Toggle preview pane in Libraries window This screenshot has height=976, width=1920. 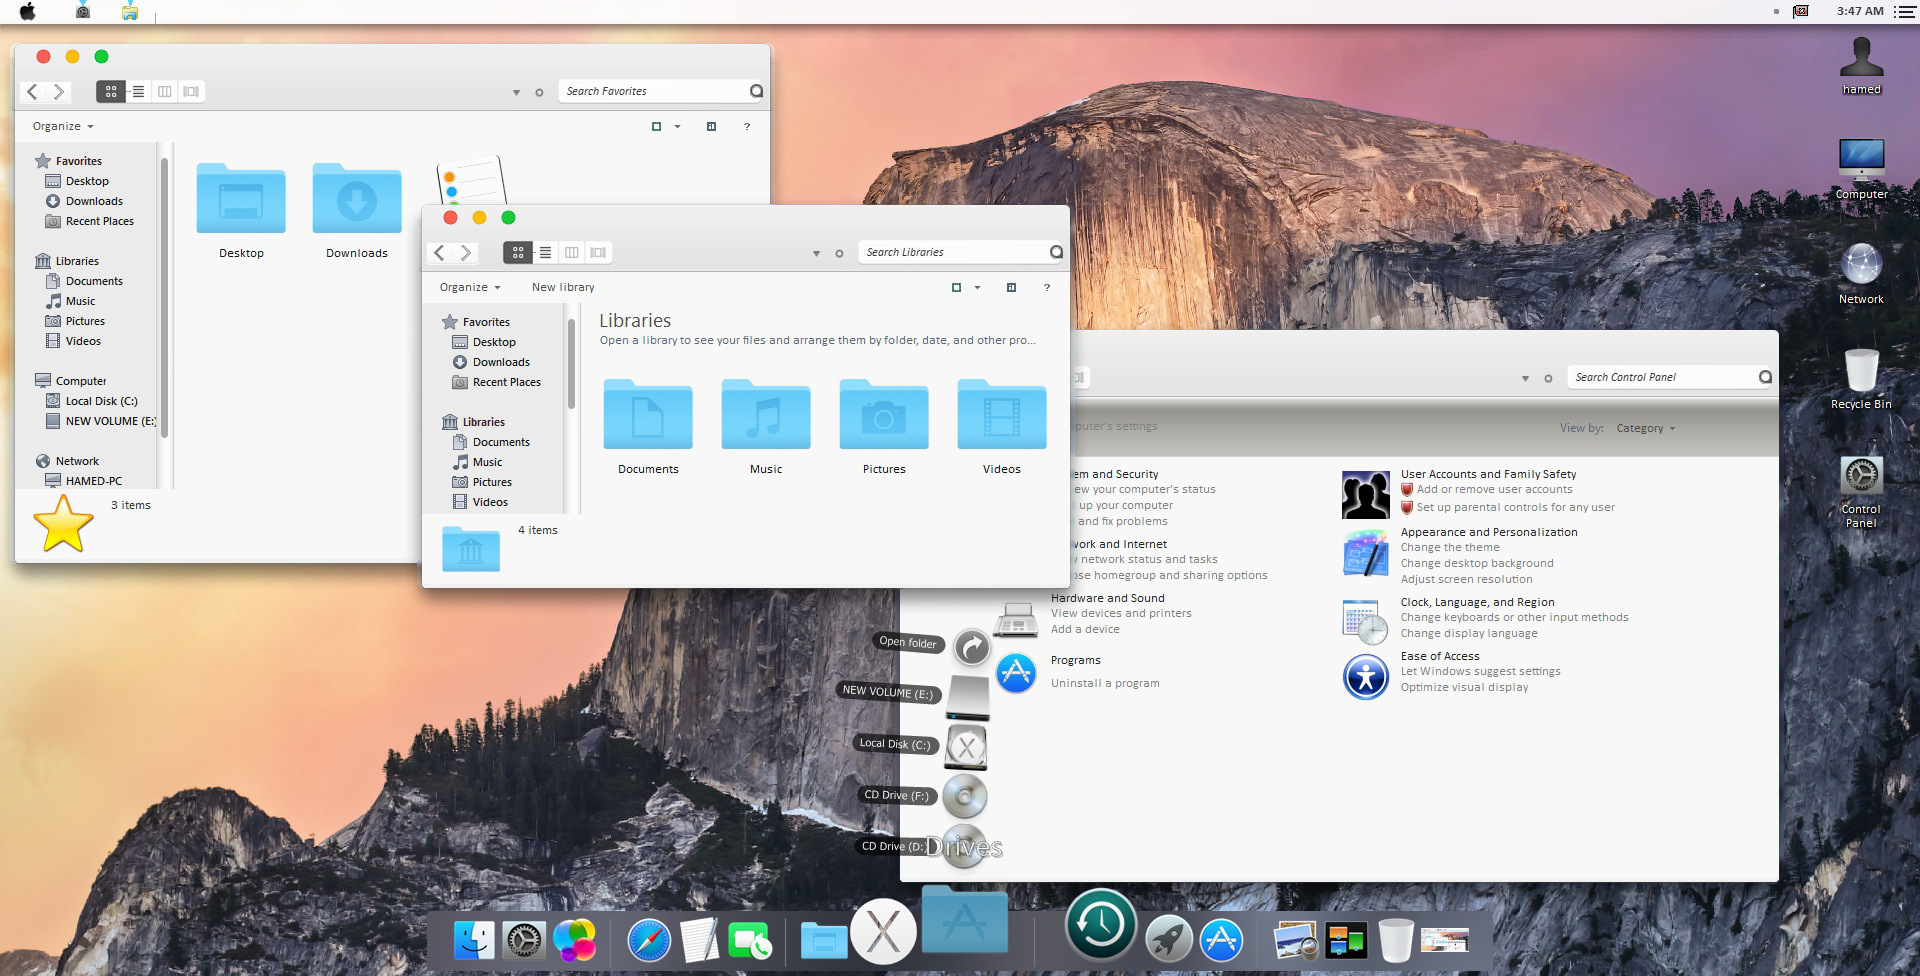pyautogui.click(x=1011, y=288)
